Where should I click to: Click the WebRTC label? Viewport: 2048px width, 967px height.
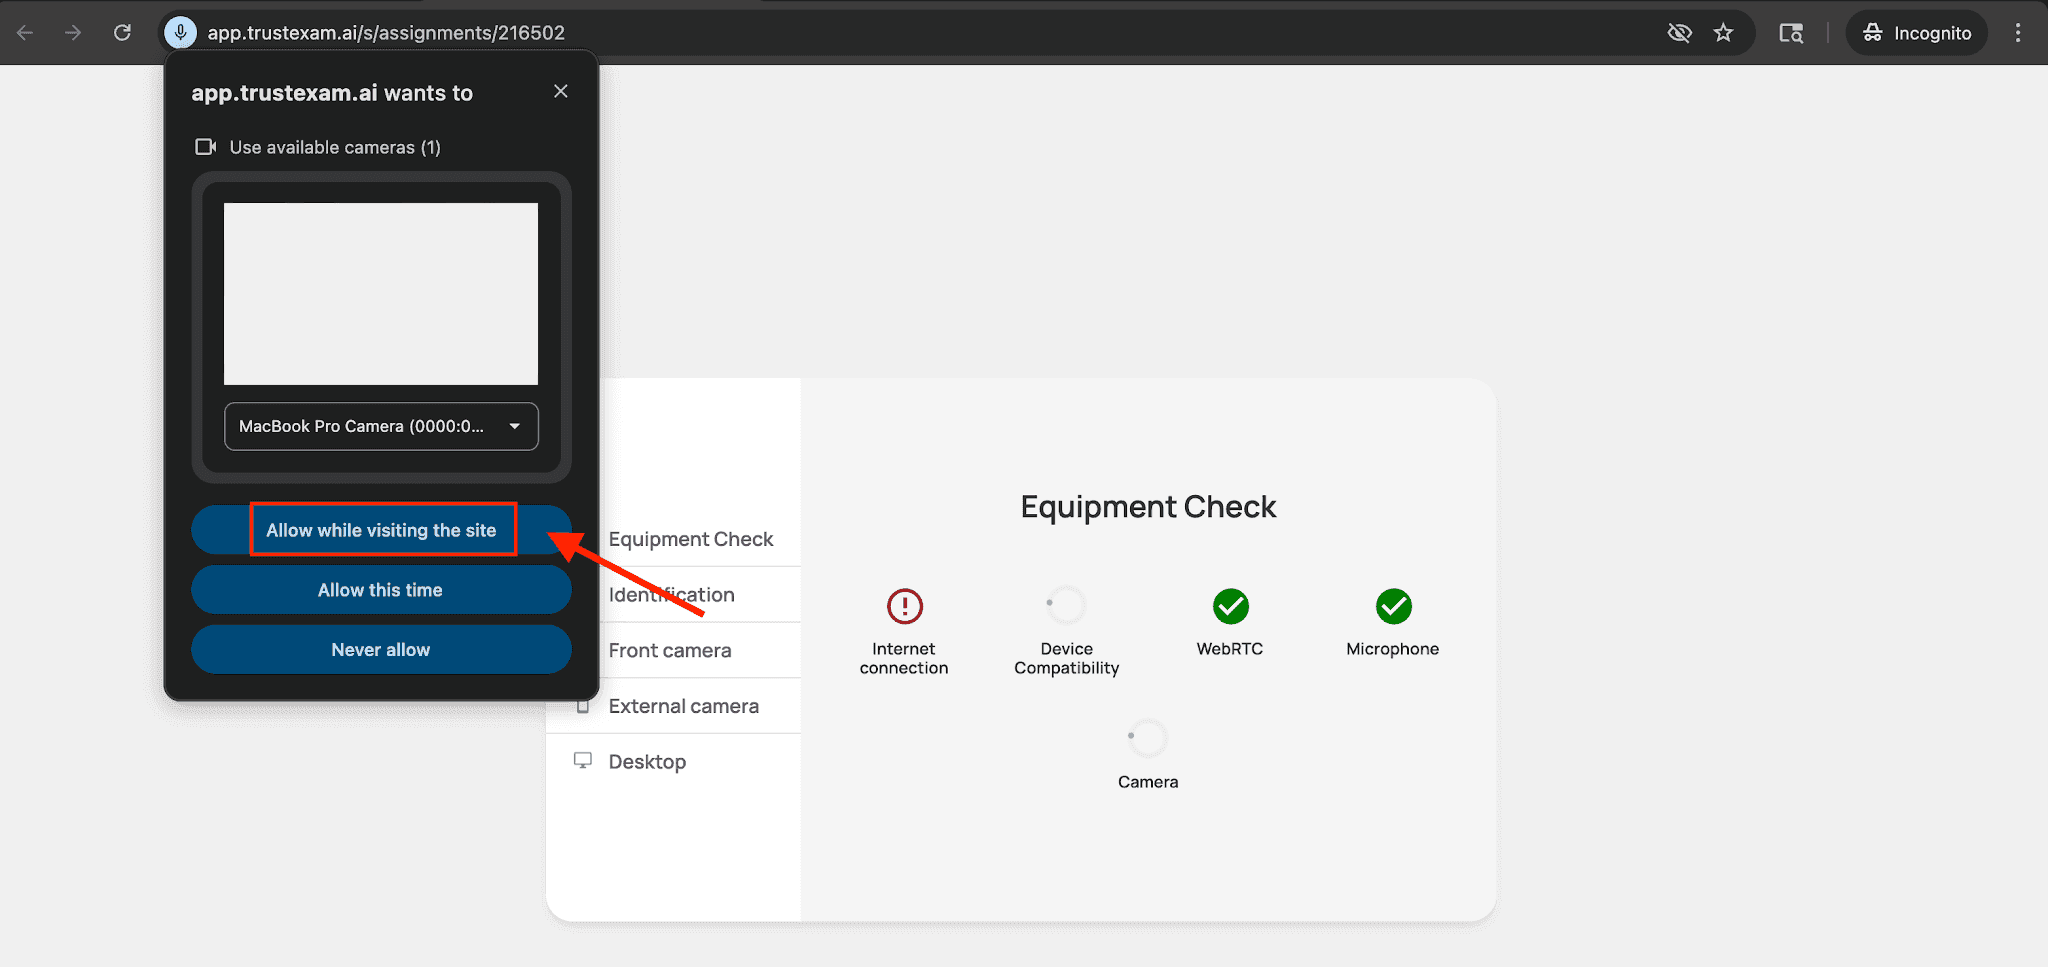pyautogui.click(x=1230, y=649)
